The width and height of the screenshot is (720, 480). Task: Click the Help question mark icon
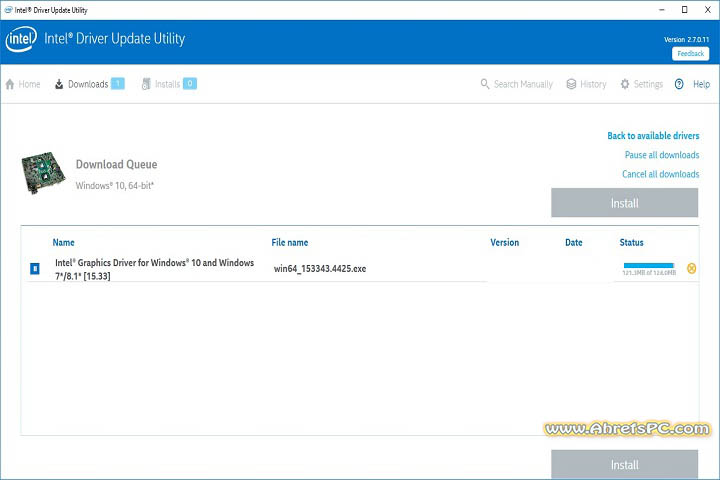click(679, 84)
